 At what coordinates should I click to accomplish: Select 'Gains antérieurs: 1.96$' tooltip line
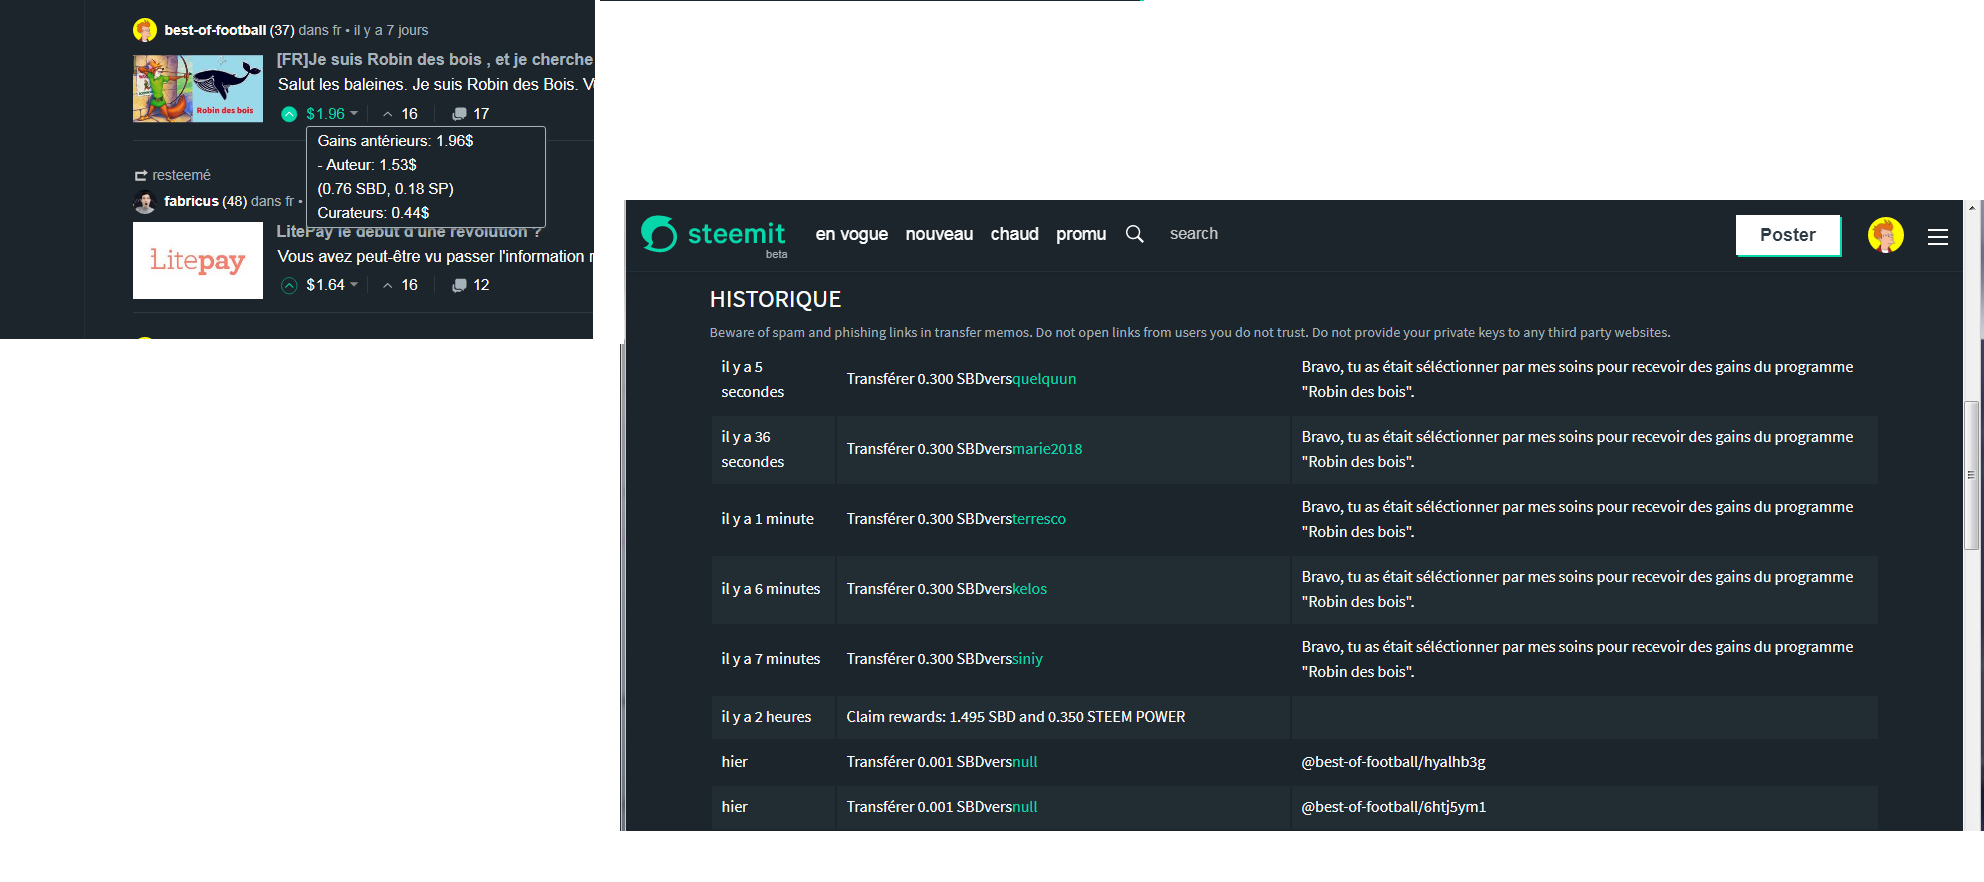pos(395,141)
